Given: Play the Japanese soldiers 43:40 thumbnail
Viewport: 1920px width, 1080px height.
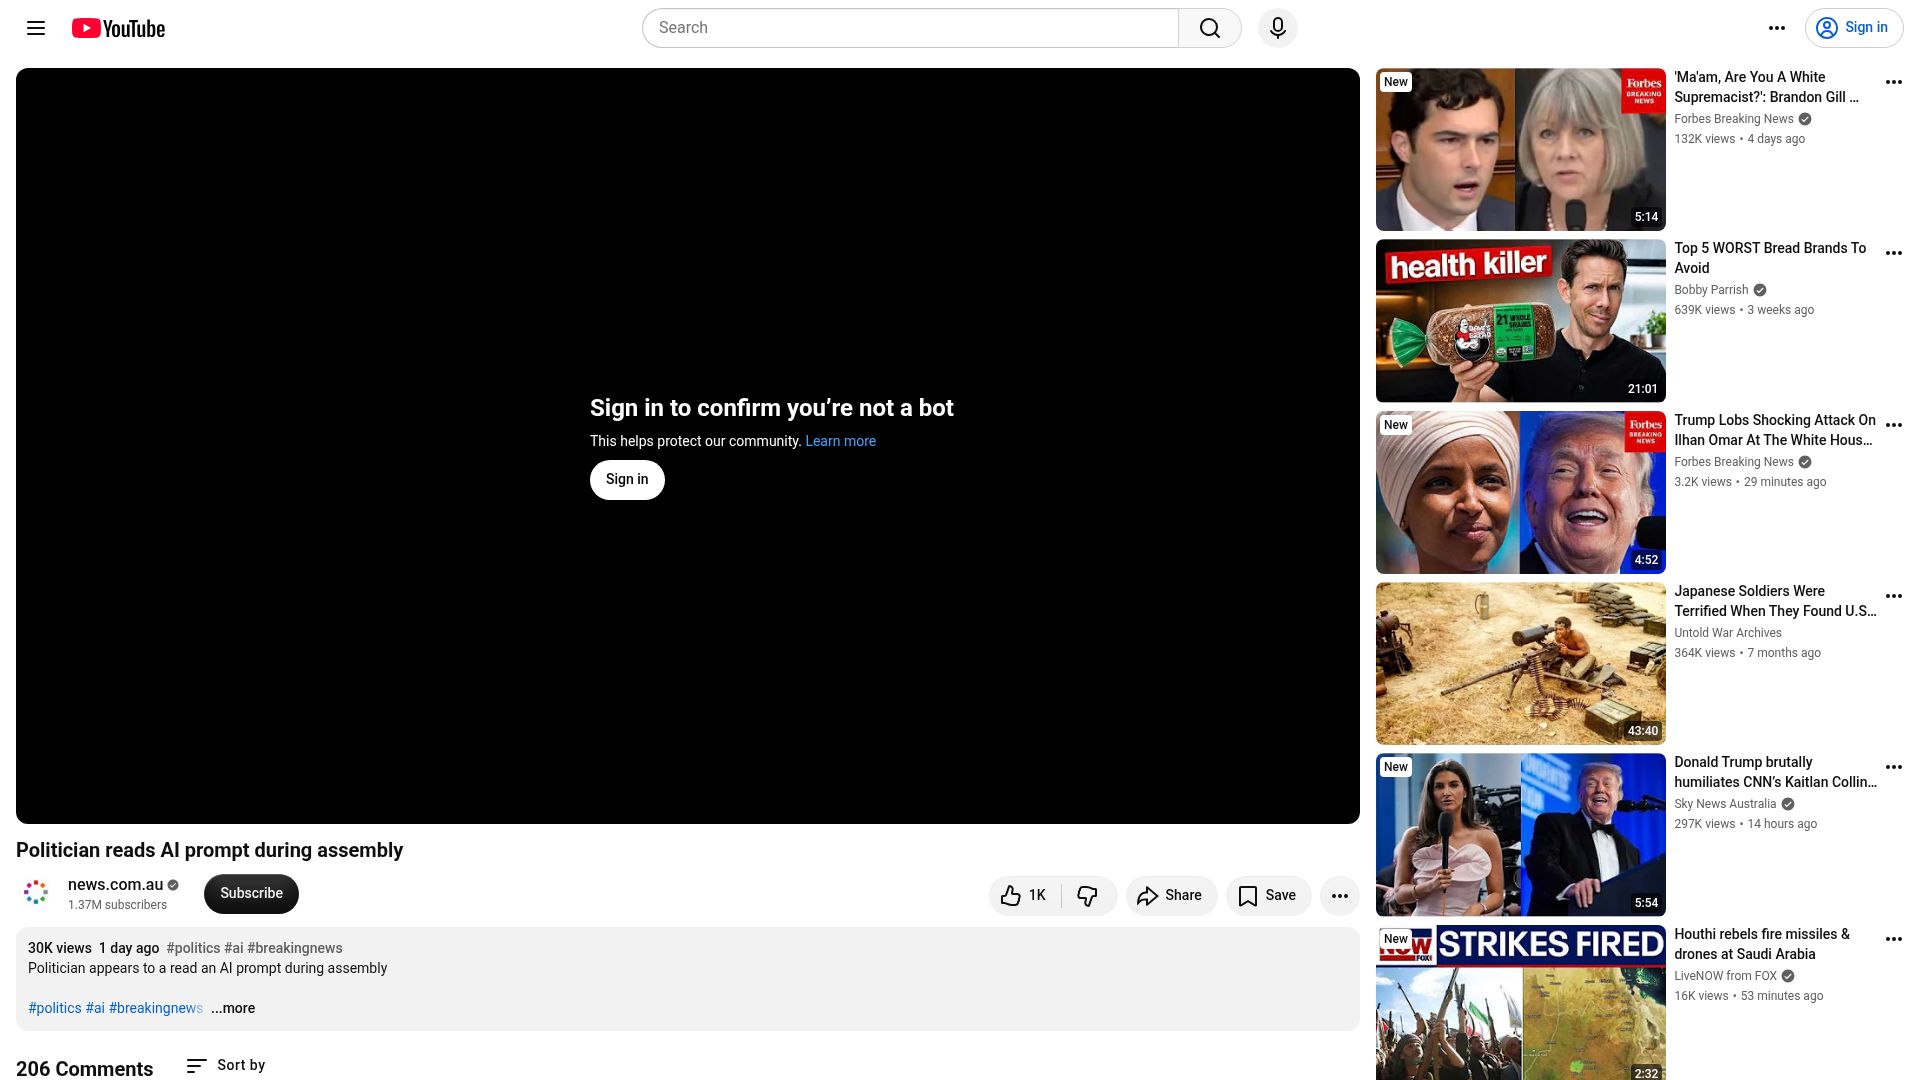Looking at the screenshot, I should pyautogui.click(x=1521, y=664).
